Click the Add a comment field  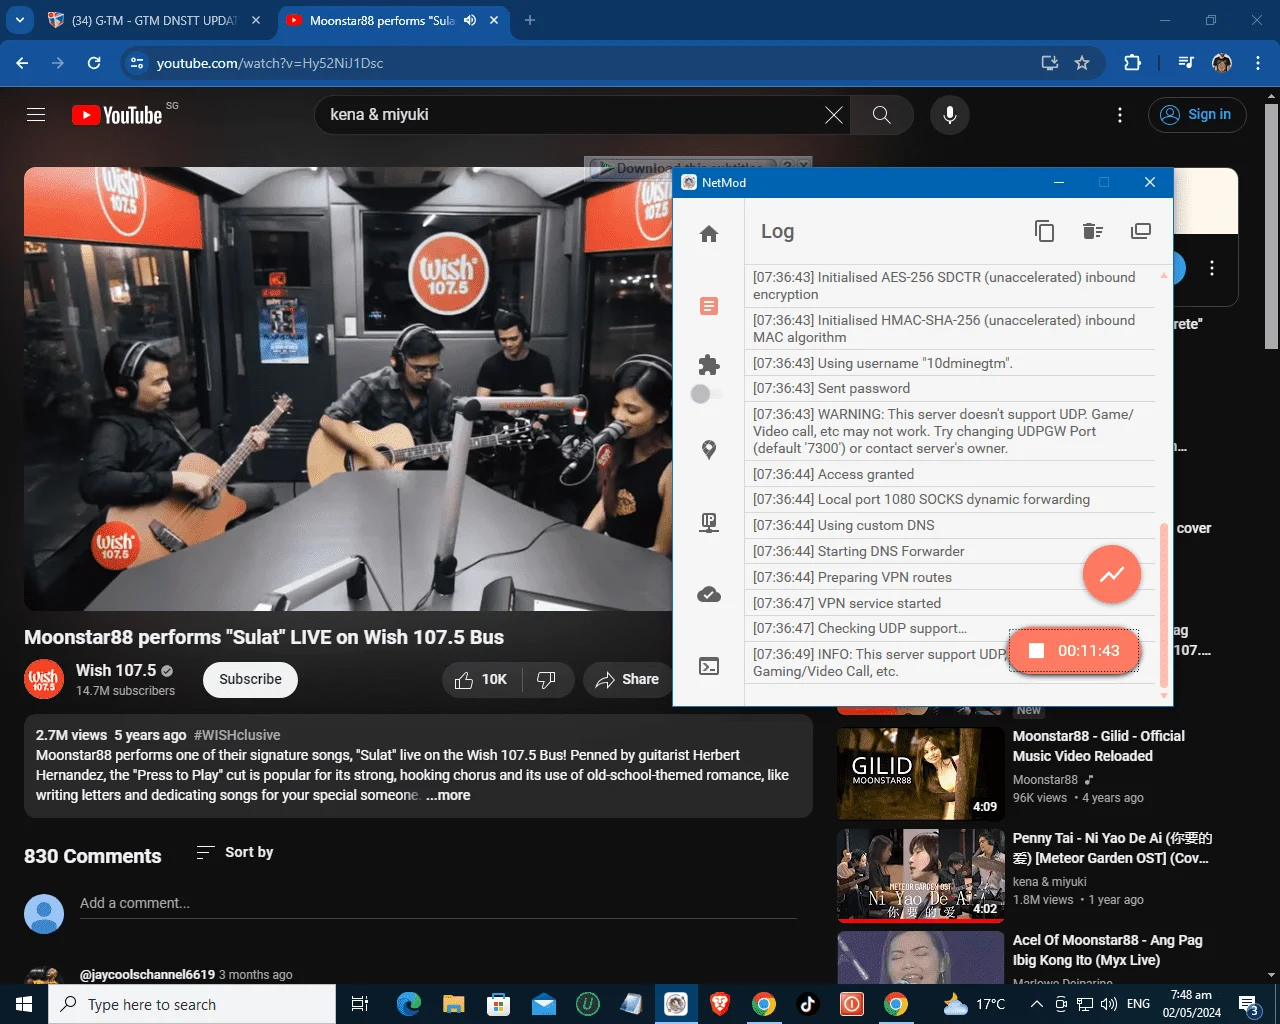[438, 904]
